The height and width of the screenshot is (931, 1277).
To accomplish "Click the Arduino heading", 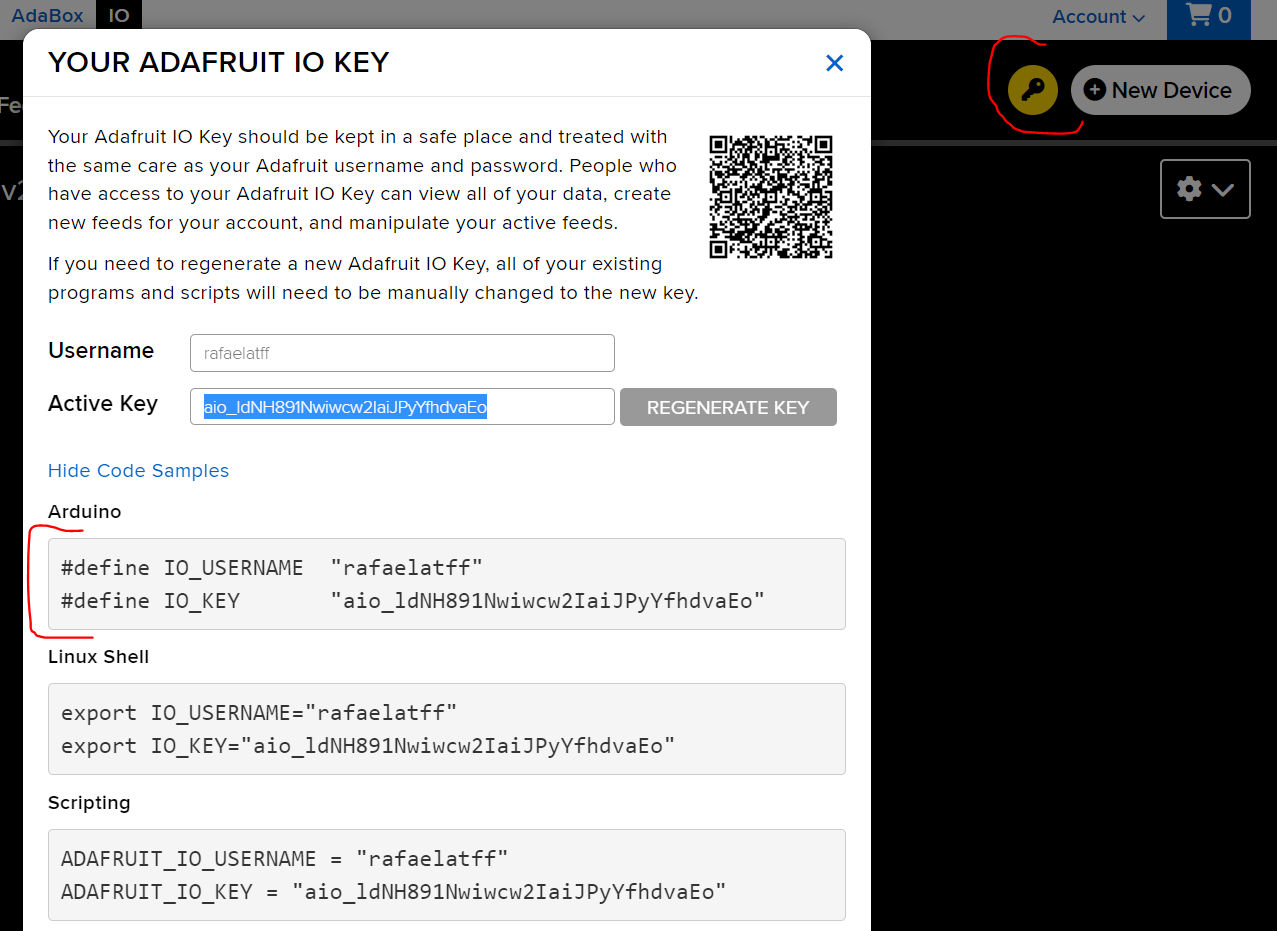I will [x=84, y=511].
